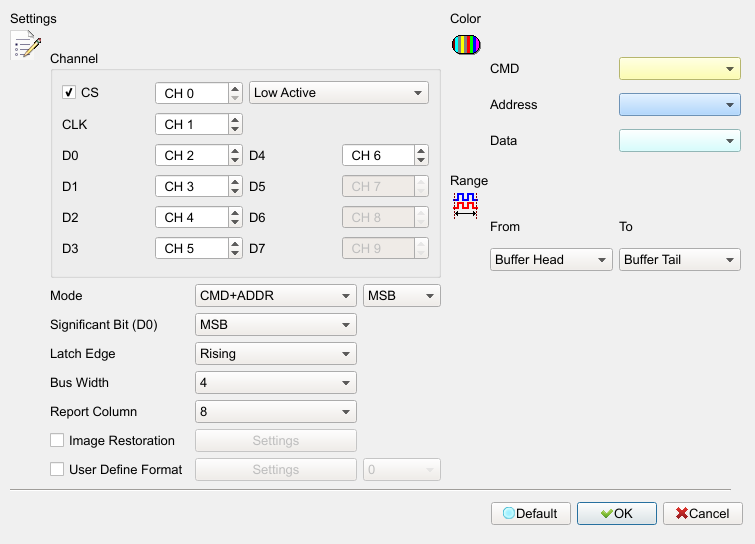Decrease the CLK channel spinner value

(234, 129)
